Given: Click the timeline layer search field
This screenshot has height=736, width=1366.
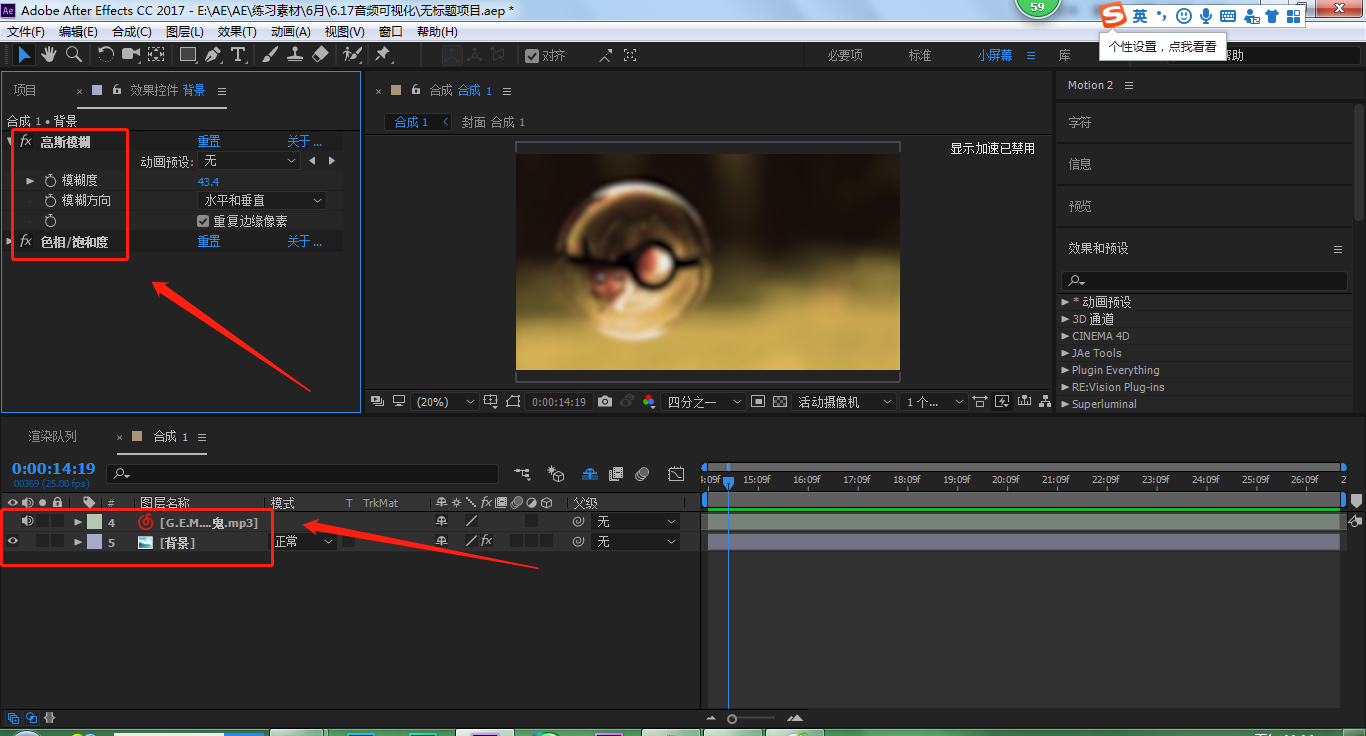Looking at the screenshot, I should (303, 474).
